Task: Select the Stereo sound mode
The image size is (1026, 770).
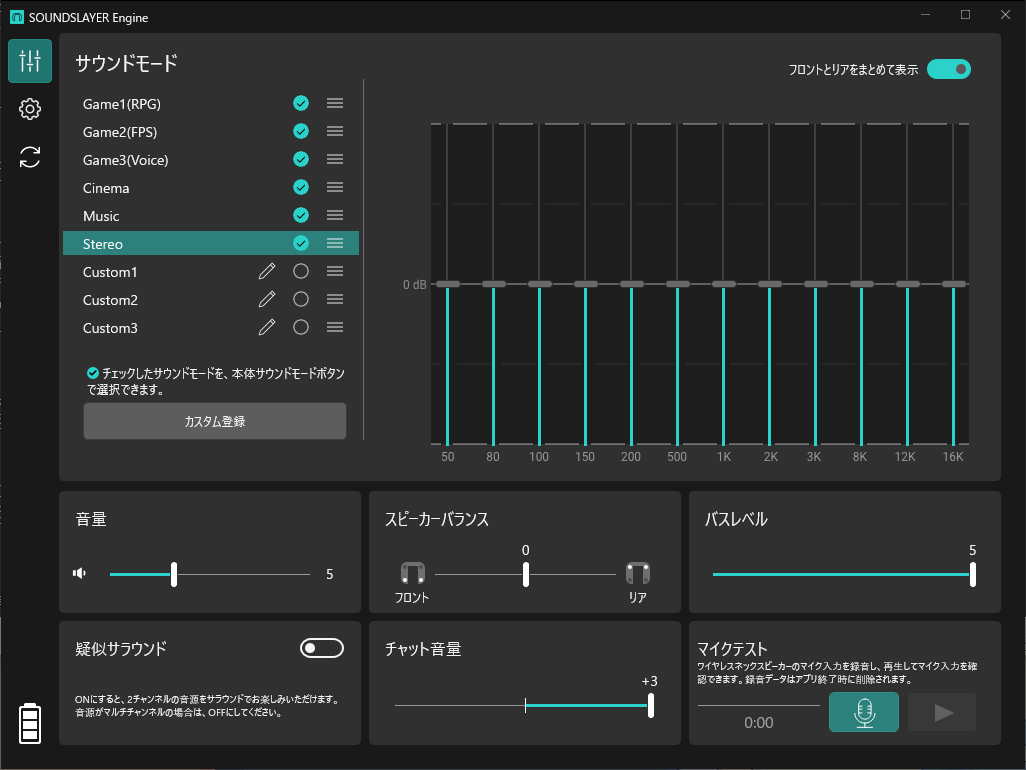Action: (x=211, y=243)
